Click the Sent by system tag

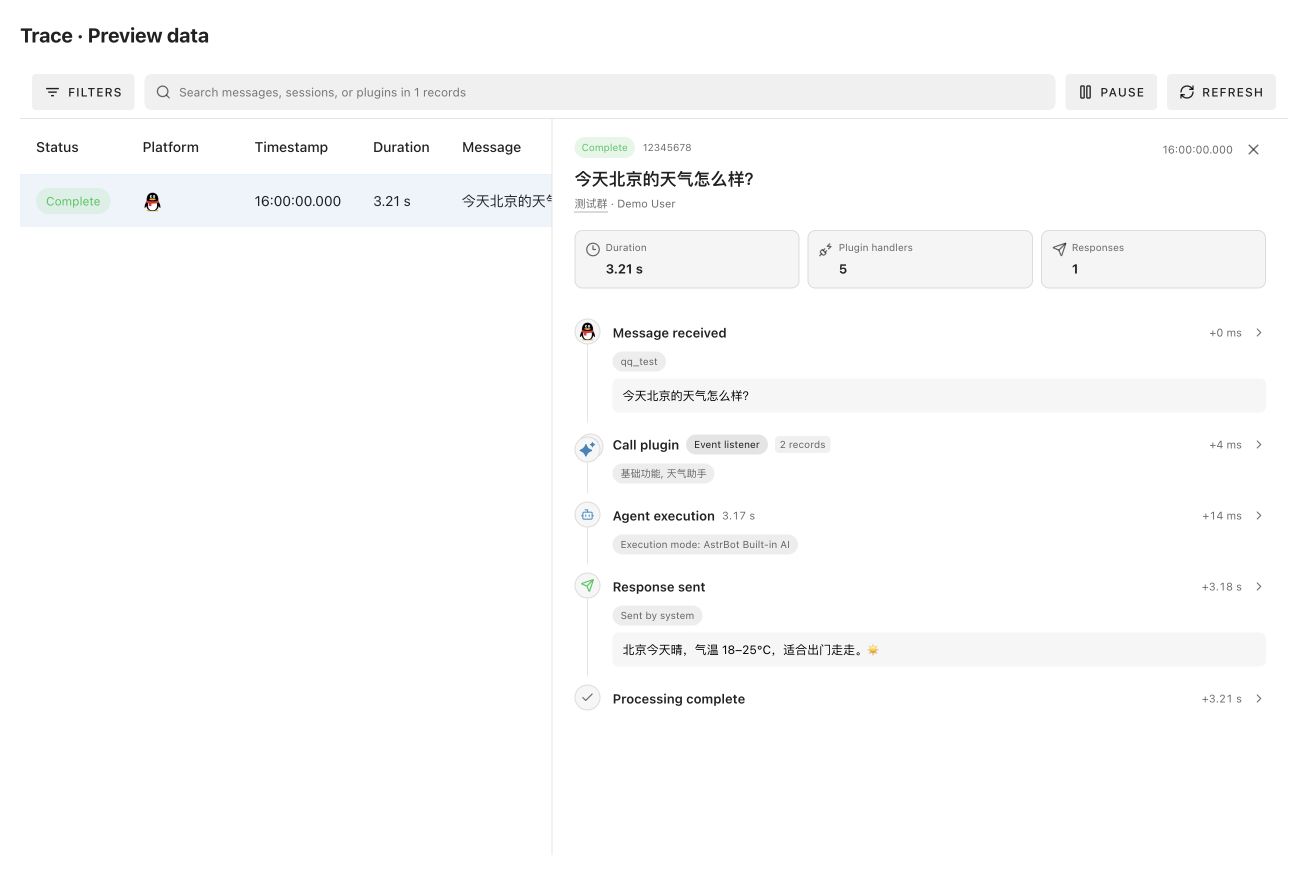pos(657,616)
